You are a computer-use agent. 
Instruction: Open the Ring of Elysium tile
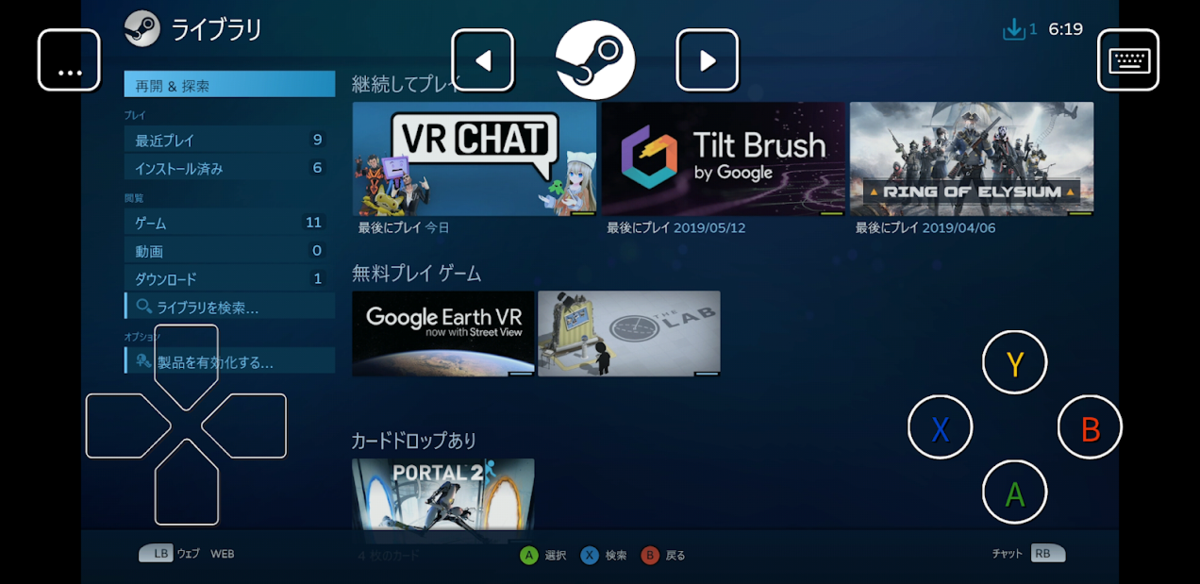coord(971,159)
